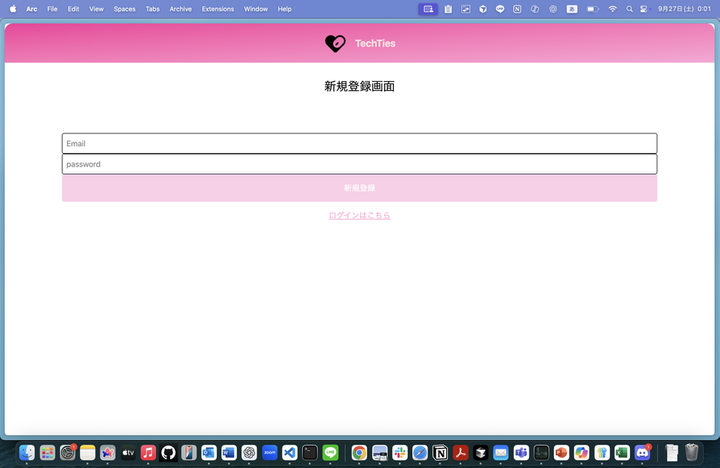Open Mail from the Dock
This screenshot has width=720, height=468.
(501, 453)
